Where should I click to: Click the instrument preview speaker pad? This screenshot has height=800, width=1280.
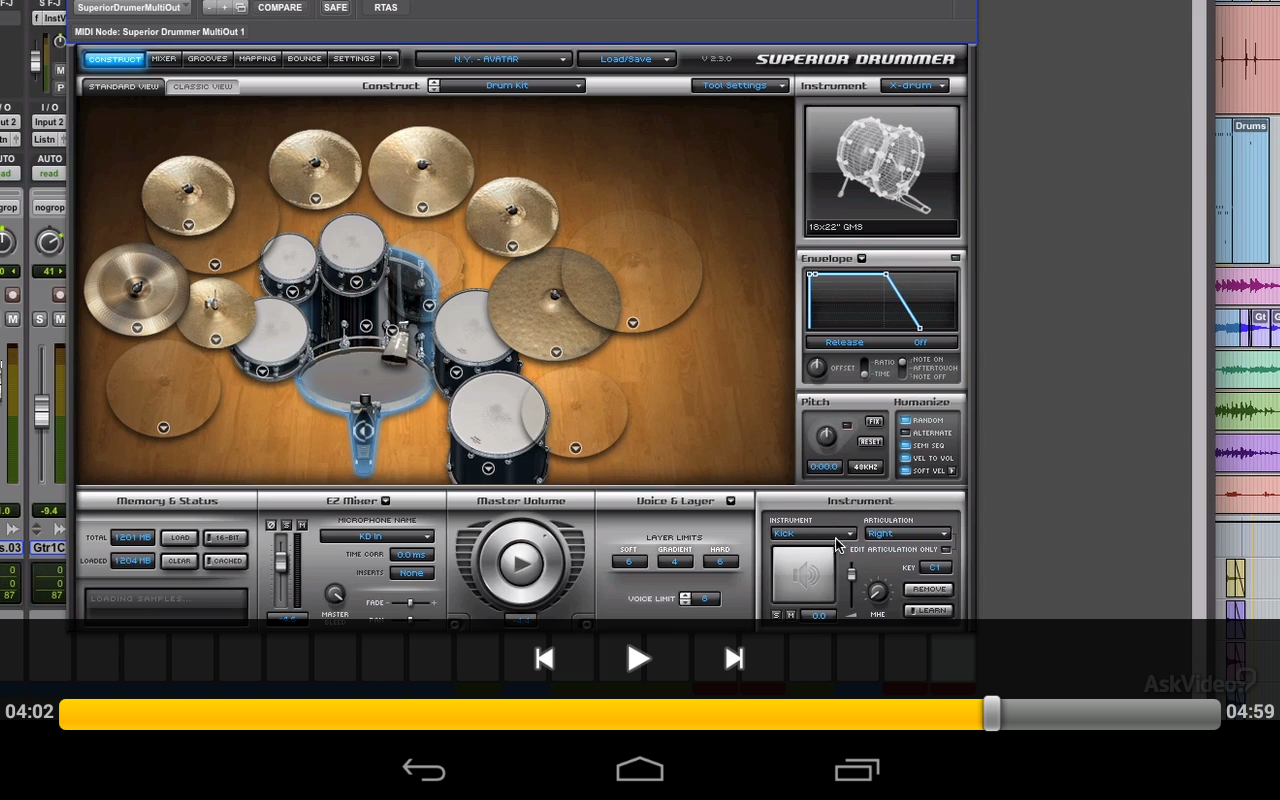pos(804,575)
